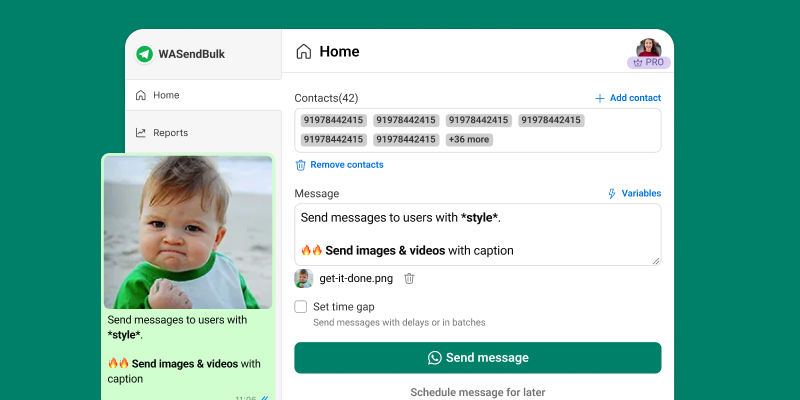Click inside the Message text area
800x400 pixels.
coord(478,234)
